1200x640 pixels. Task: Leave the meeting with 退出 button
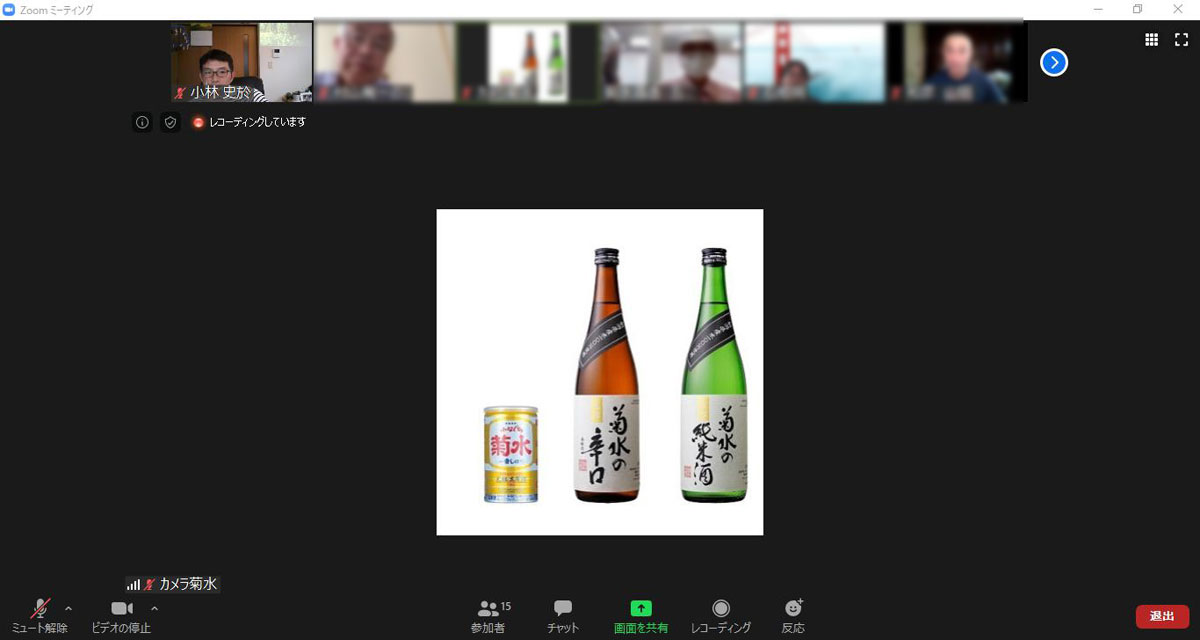coord(1162,616)
